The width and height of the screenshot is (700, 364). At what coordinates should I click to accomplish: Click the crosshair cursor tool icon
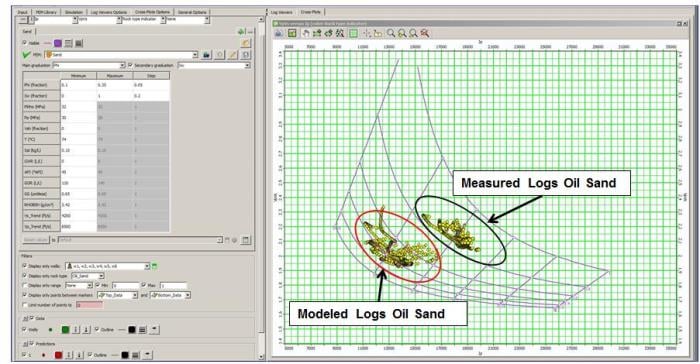(x=367, y=33)
